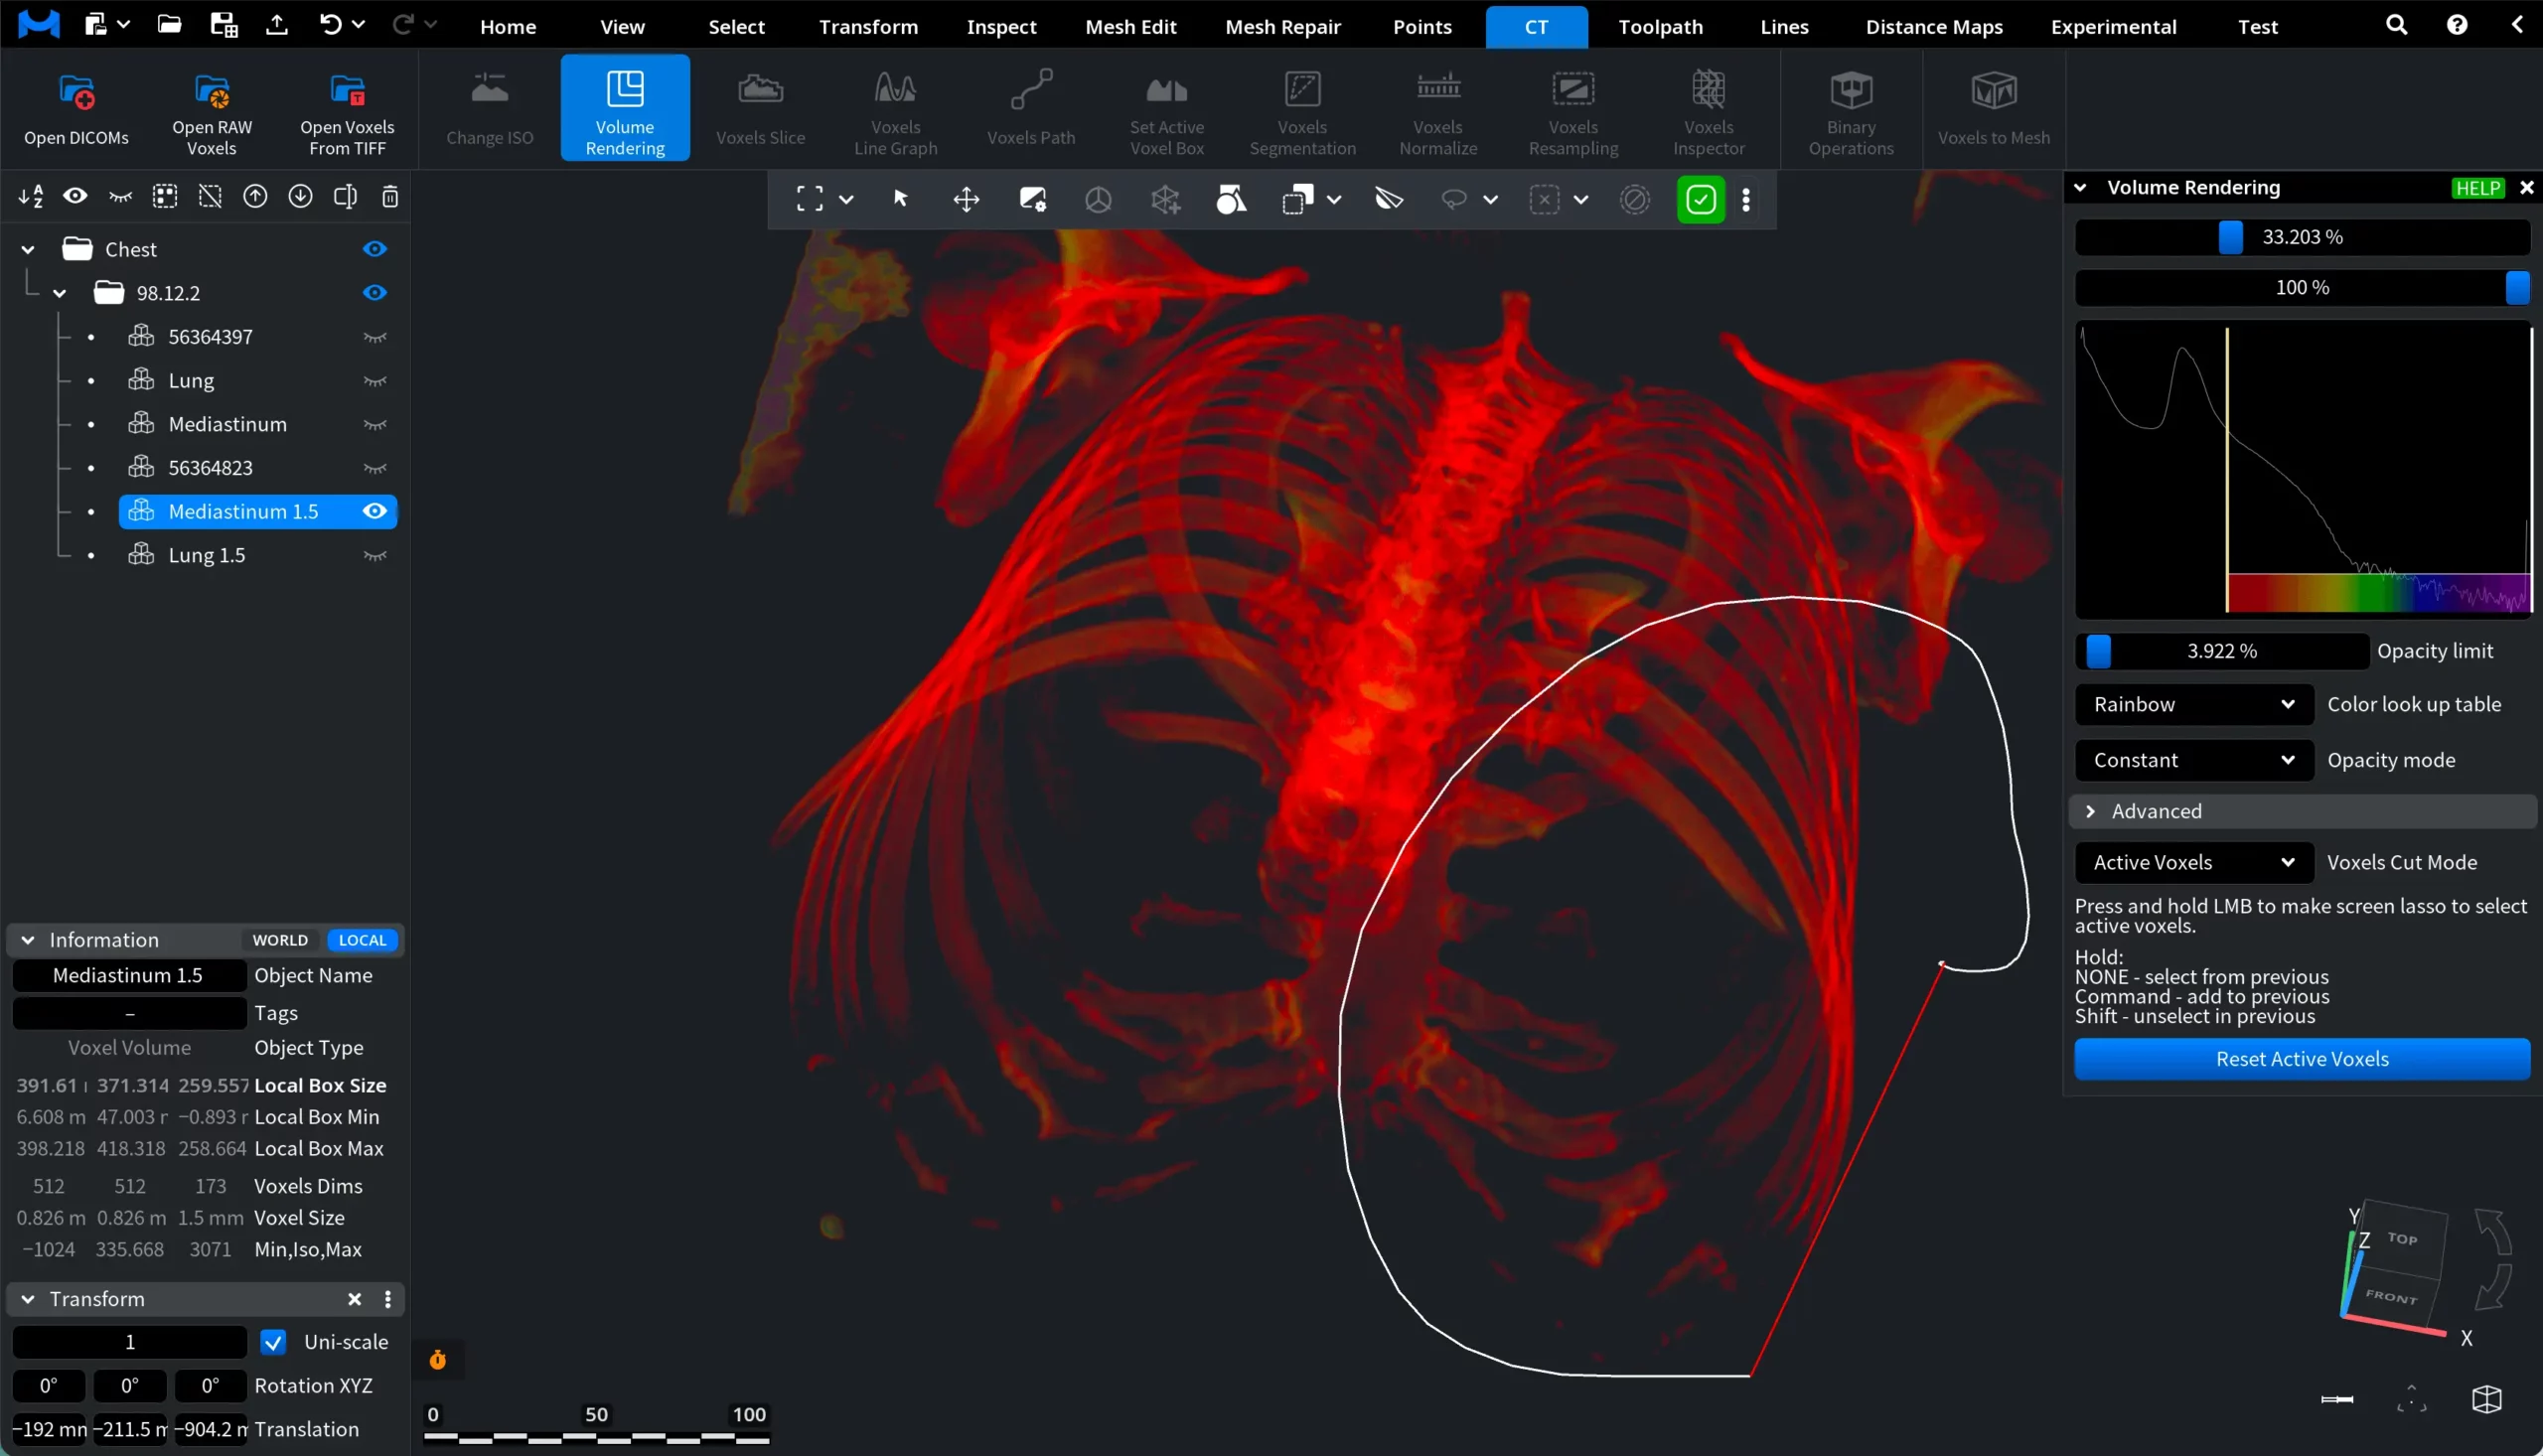Image resolution: width=2543 pixels, height=1456 pixels.
Task: Open the Transform panel options menu
Action: [x=388, y=1299]
